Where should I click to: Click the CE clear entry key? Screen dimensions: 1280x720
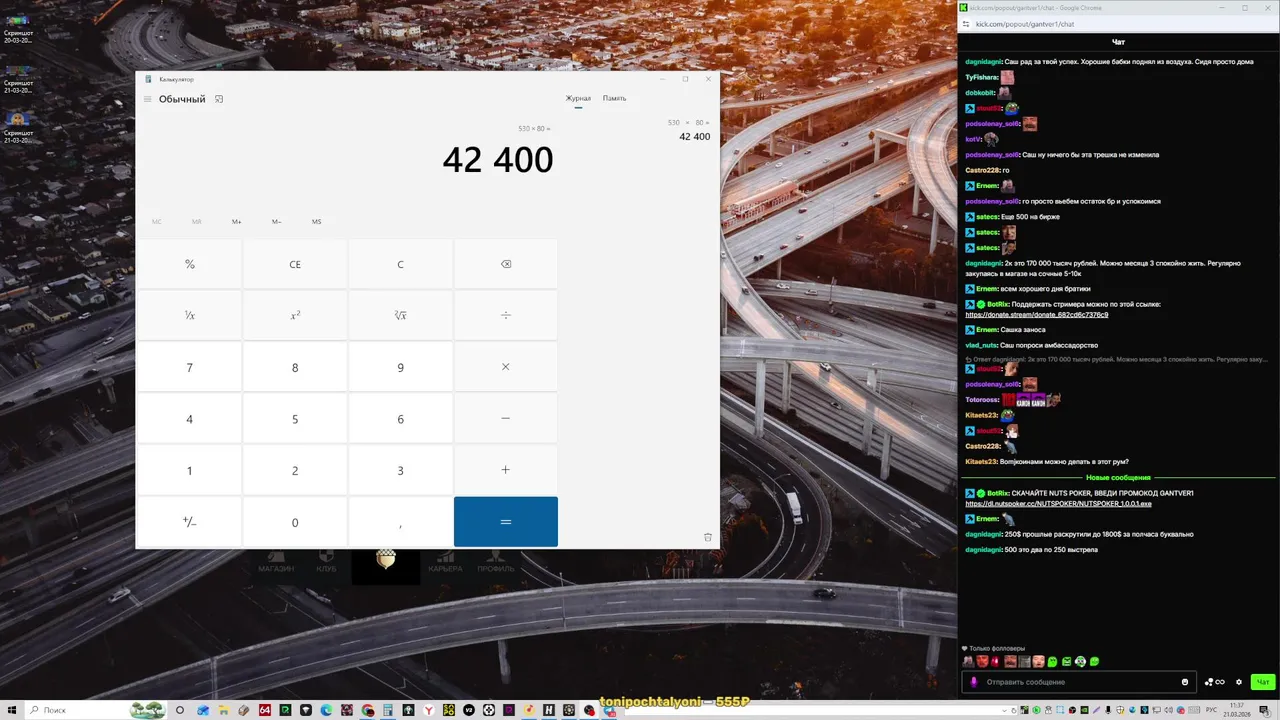coord(295,264)
